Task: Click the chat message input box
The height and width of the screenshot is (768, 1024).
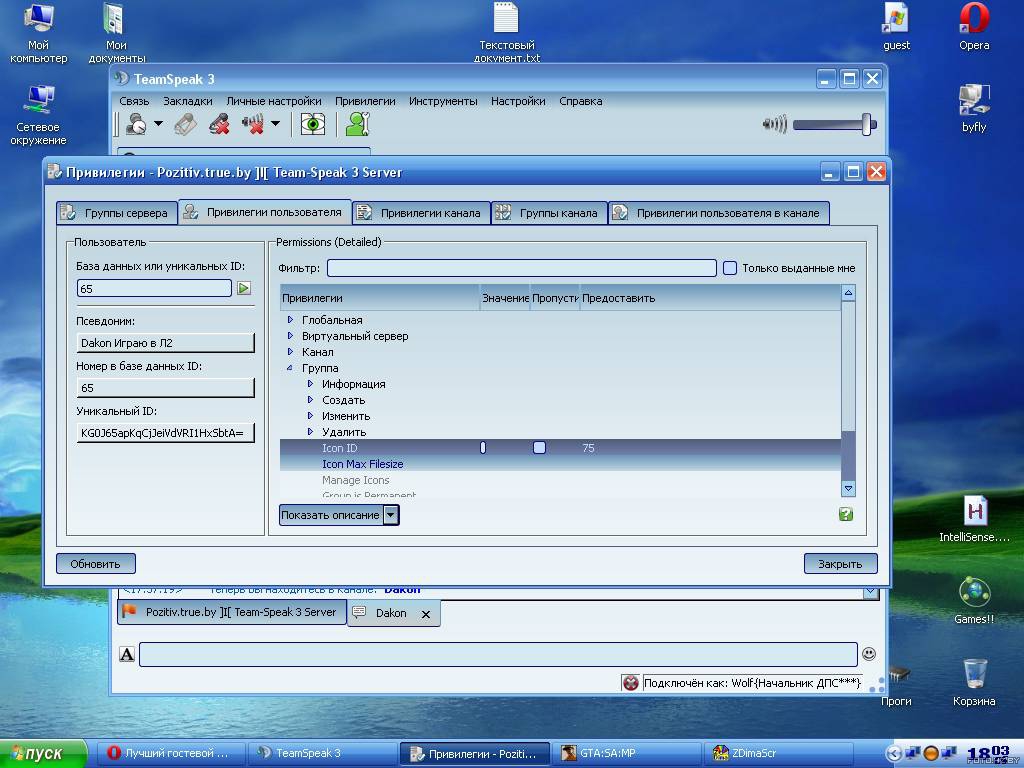Action: (x=498, y=654)
